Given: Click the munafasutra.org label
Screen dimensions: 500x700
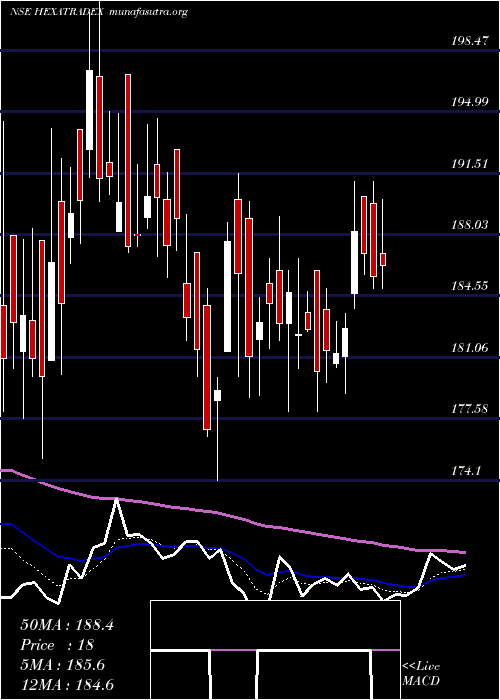Looking at the screenshot, I should pyautogui.click(x=147, y=13).
